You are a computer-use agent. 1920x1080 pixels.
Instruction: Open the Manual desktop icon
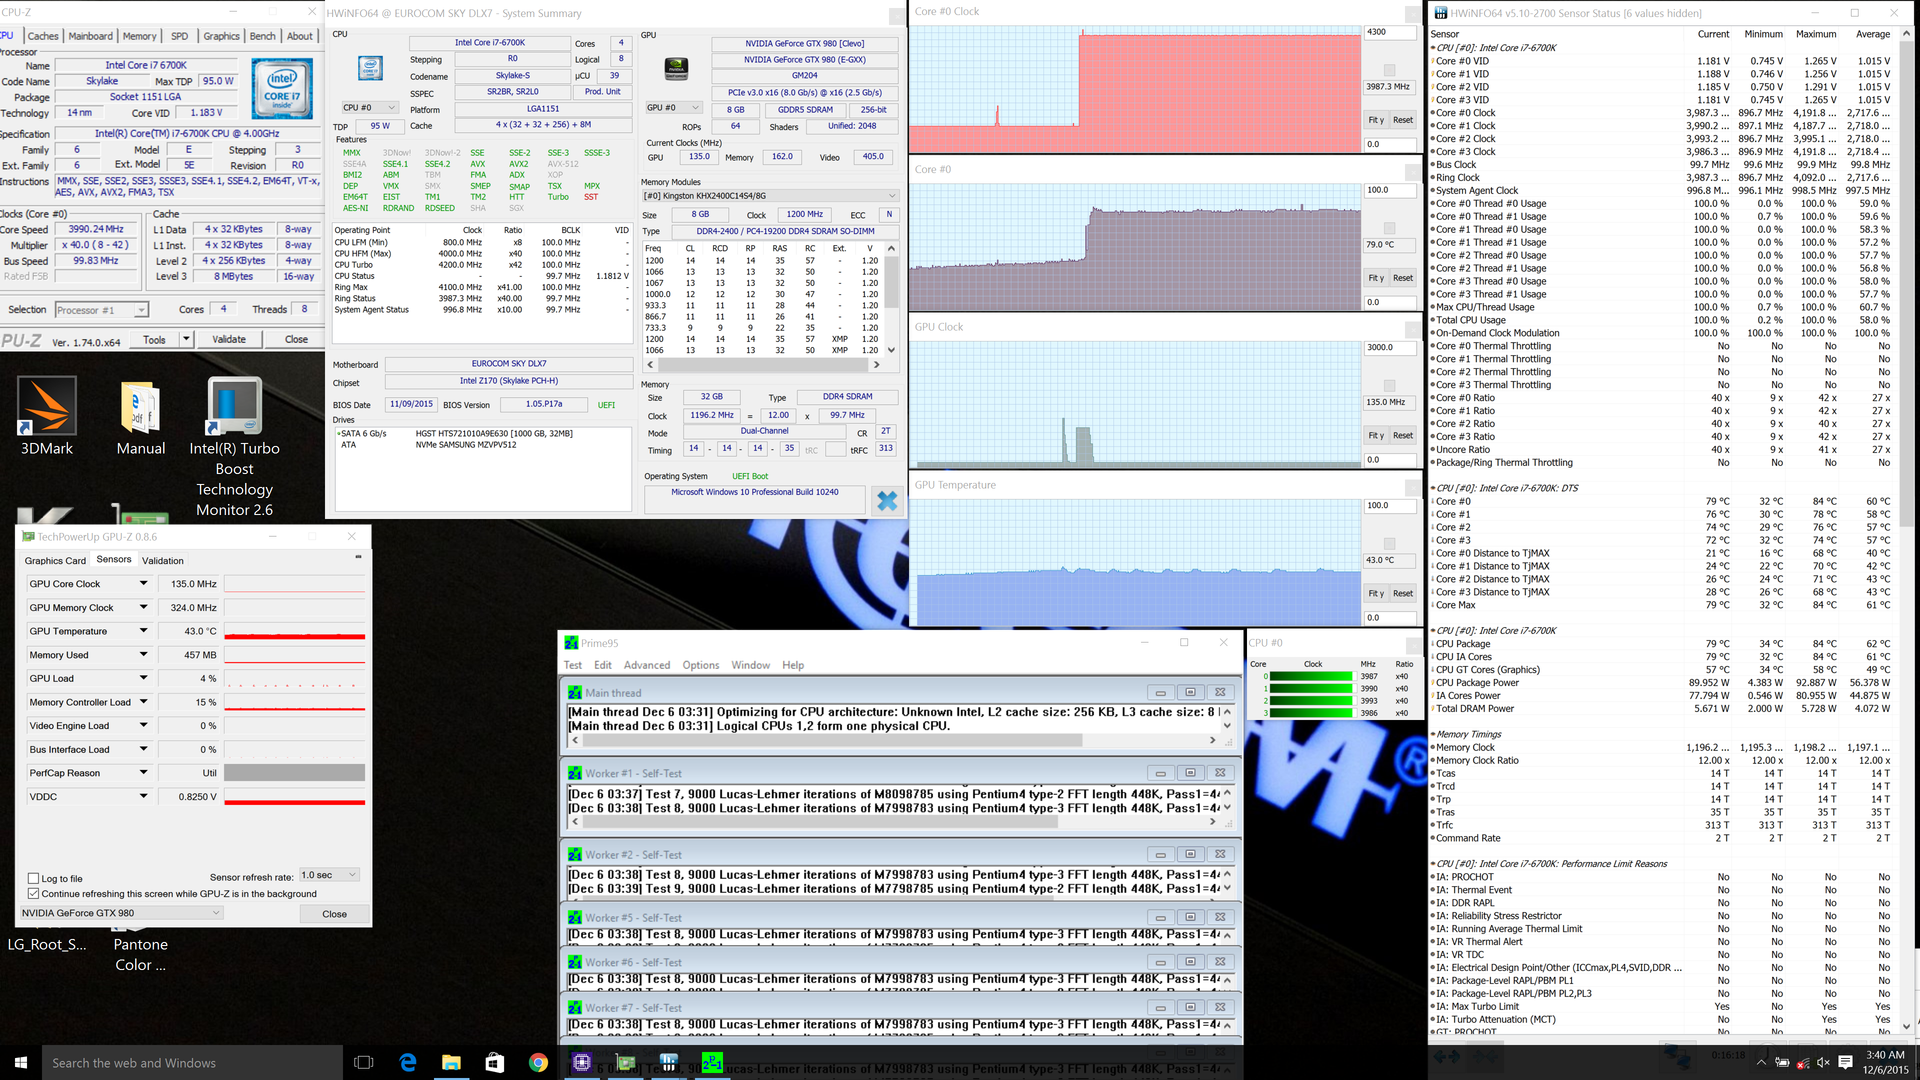point(141,417)
